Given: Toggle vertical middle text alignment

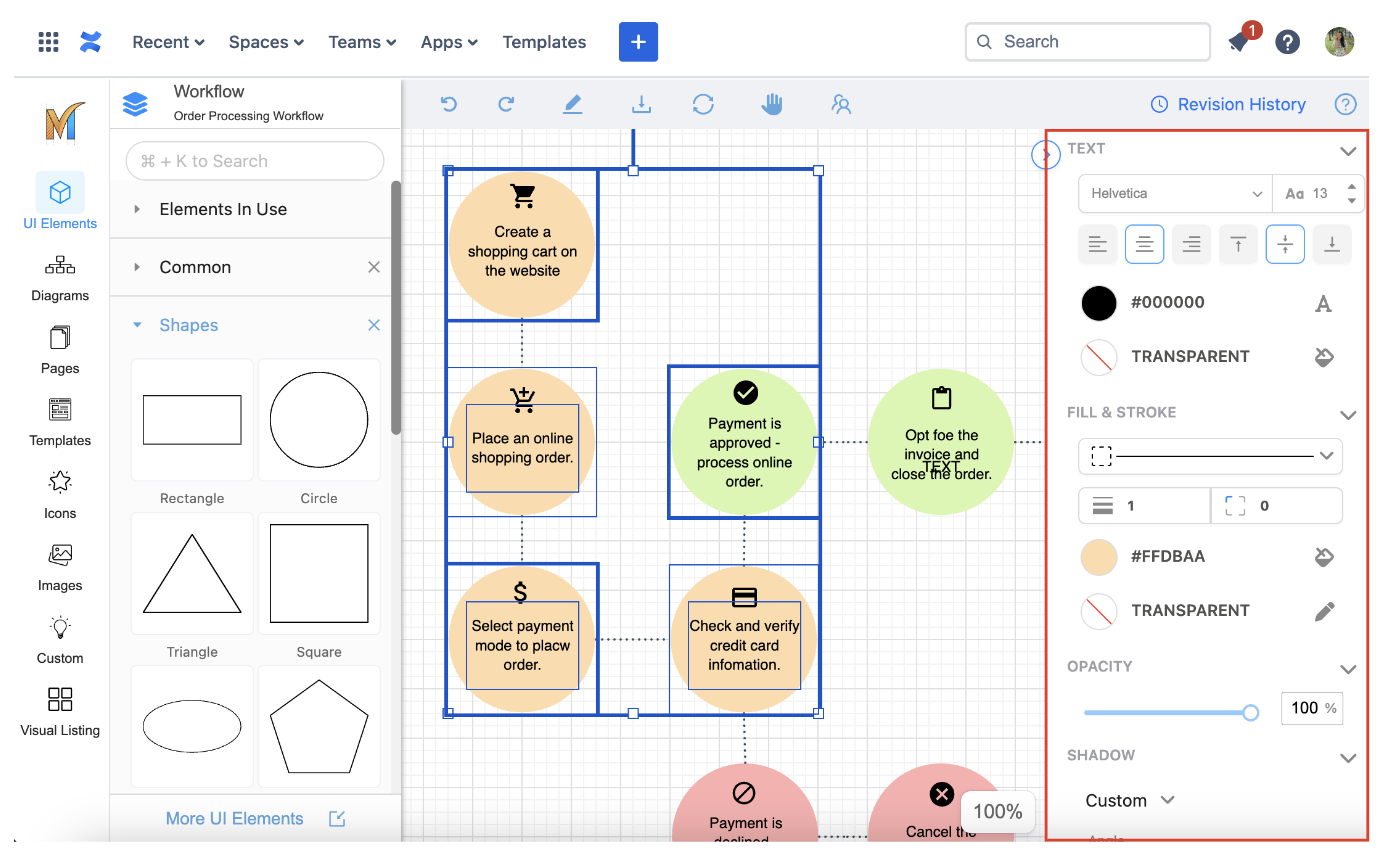Looking at the screenshot, I should (x=1285, y=244).
